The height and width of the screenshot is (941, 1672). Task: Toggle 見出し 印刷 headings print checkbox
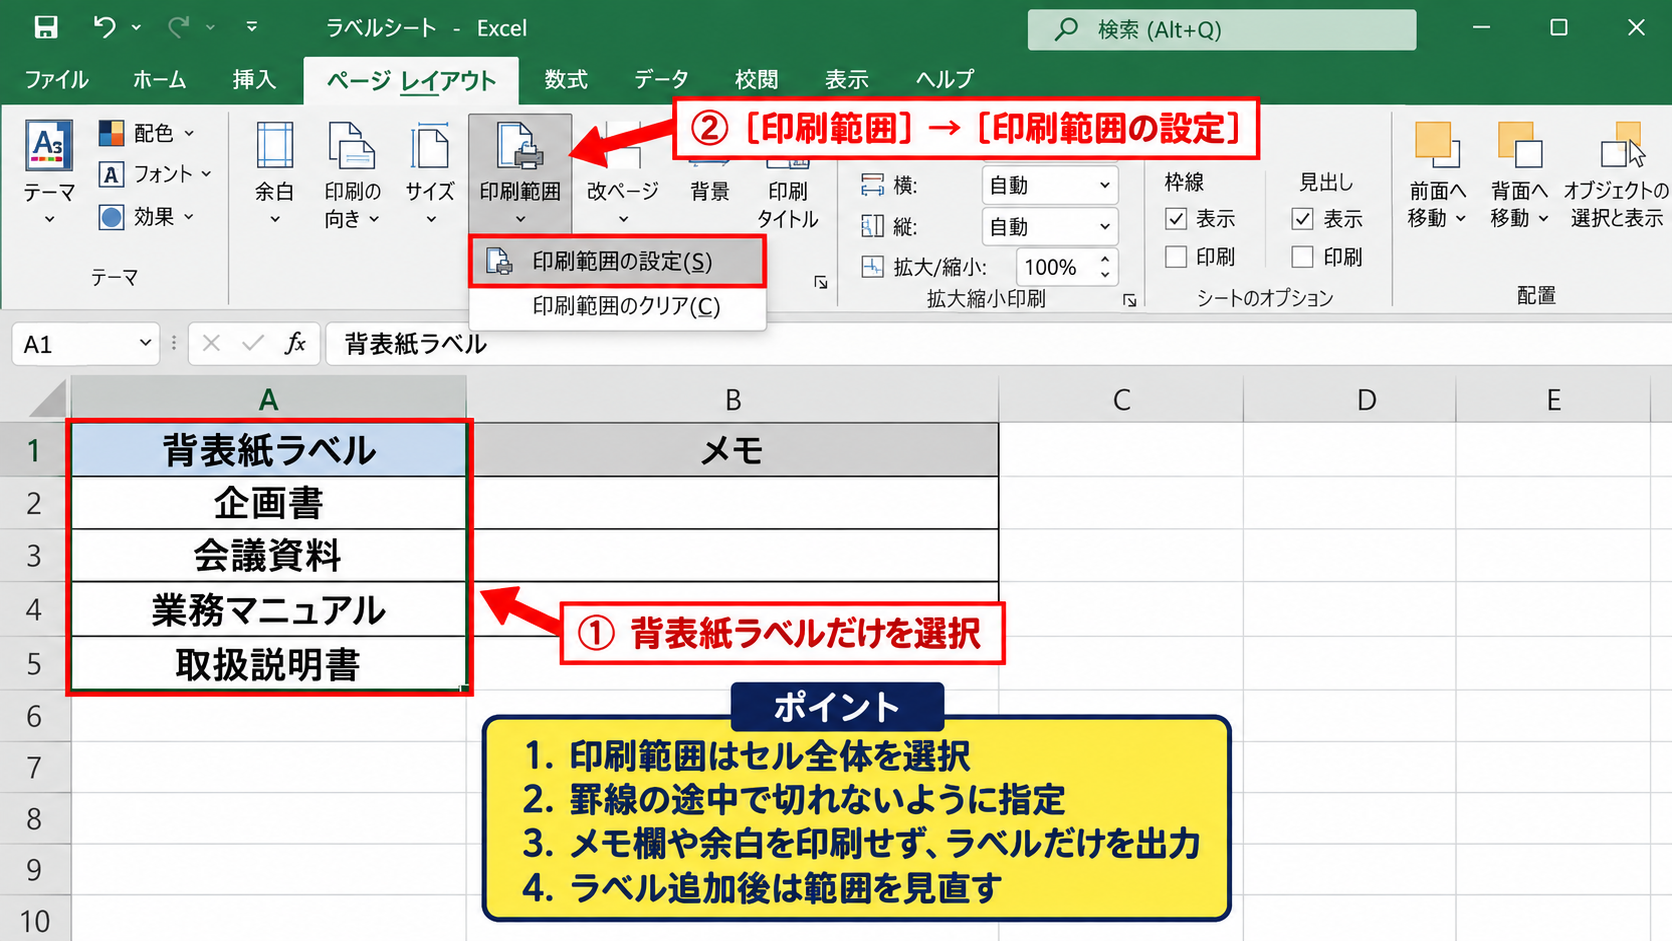point(1302,257)
